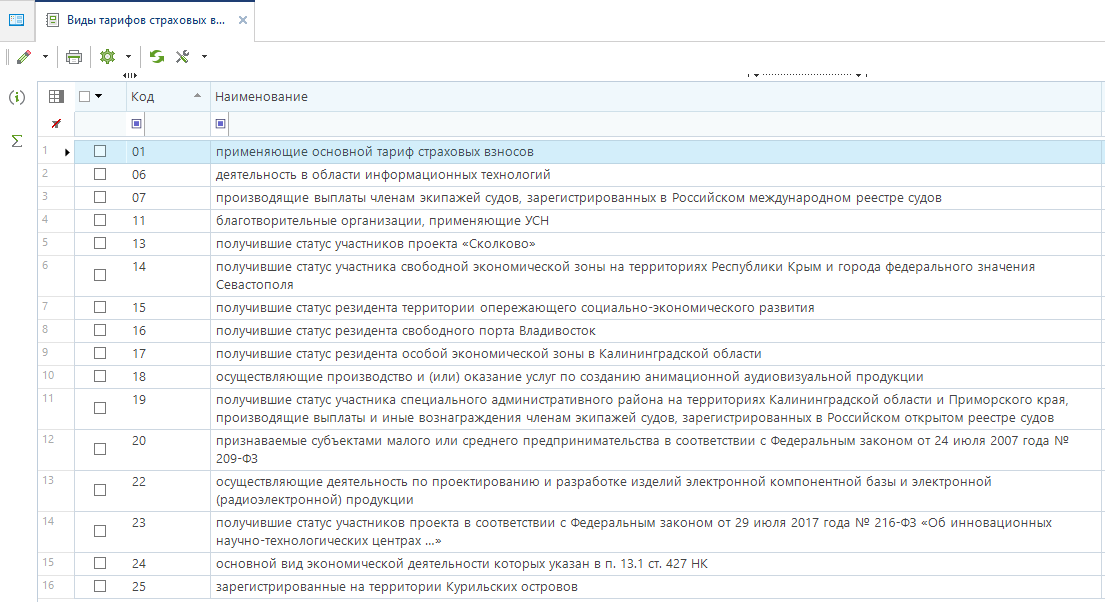Click the Наименование column header

[x=260, y=96]
